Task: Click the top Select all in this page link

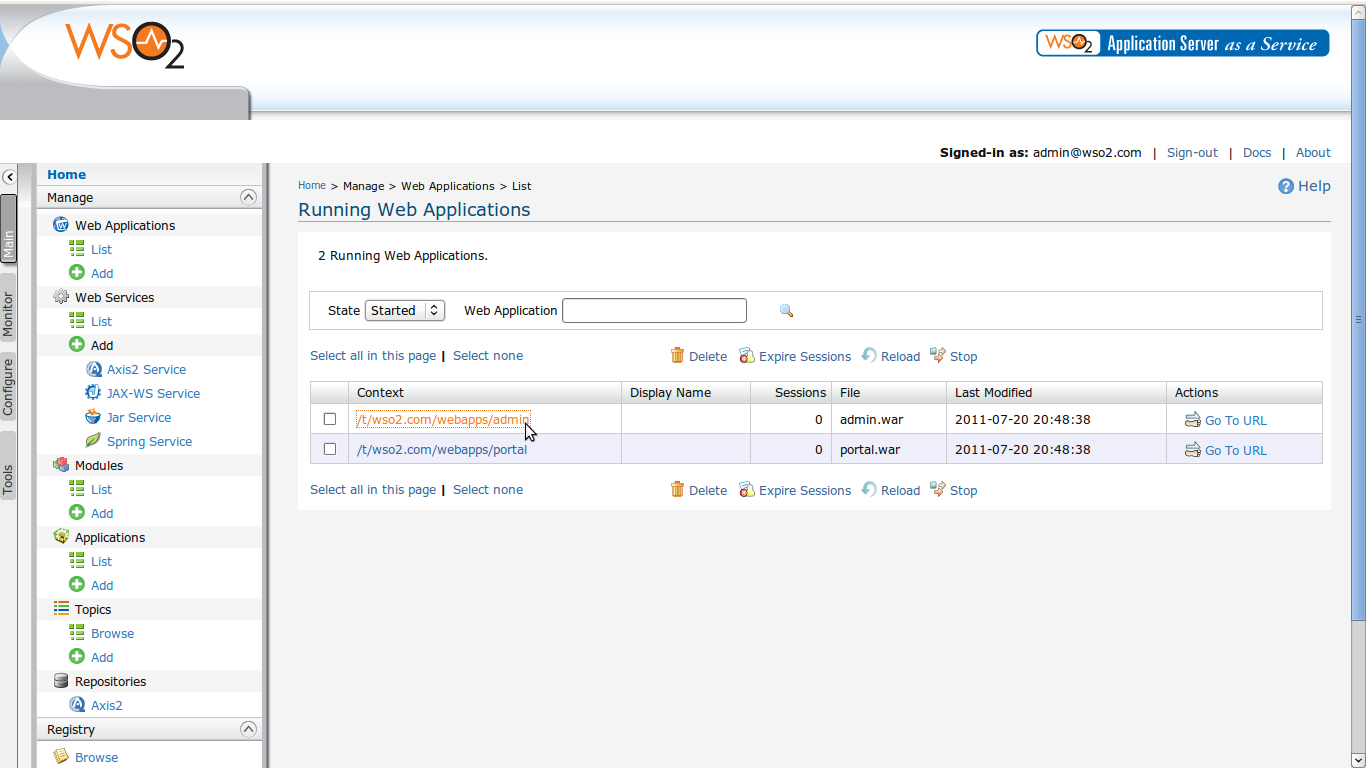Action: point(373,356)
